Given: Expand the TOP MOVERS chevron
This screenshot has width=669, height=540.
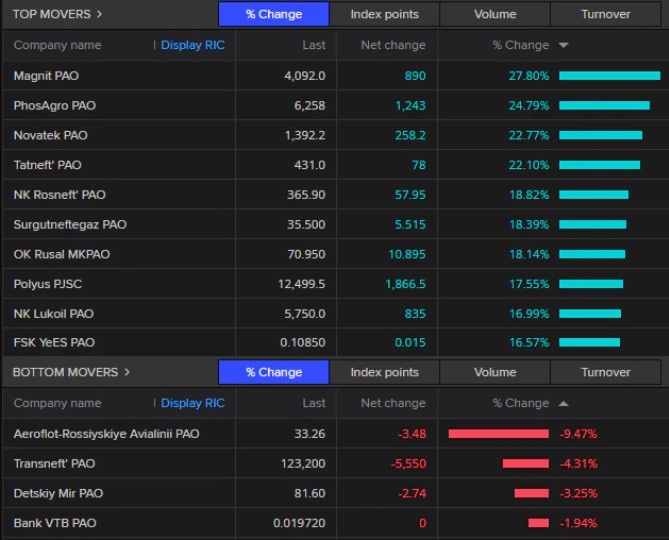Looking at the screenshot, I should pyautogui.click(x=99, y=14).
